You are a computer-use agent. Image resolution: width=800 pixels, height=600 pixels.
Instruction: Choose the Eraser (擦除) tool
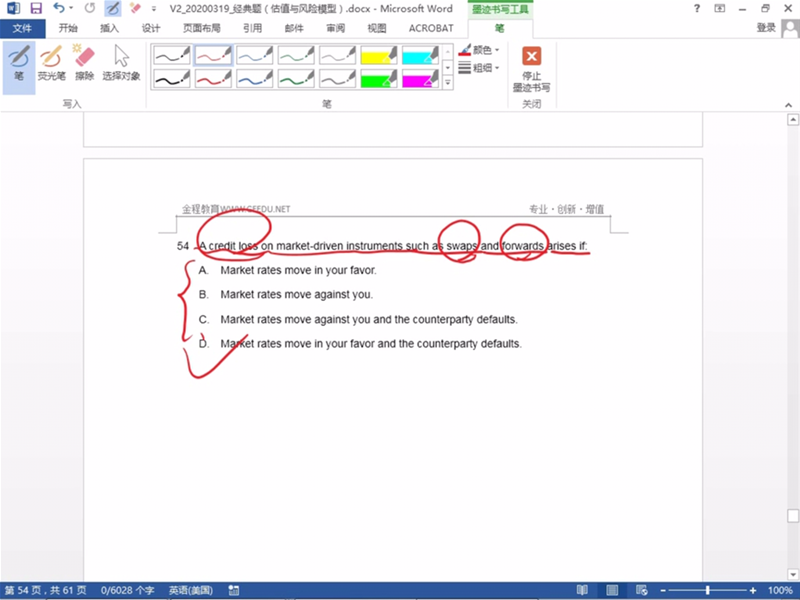[84, 62]
